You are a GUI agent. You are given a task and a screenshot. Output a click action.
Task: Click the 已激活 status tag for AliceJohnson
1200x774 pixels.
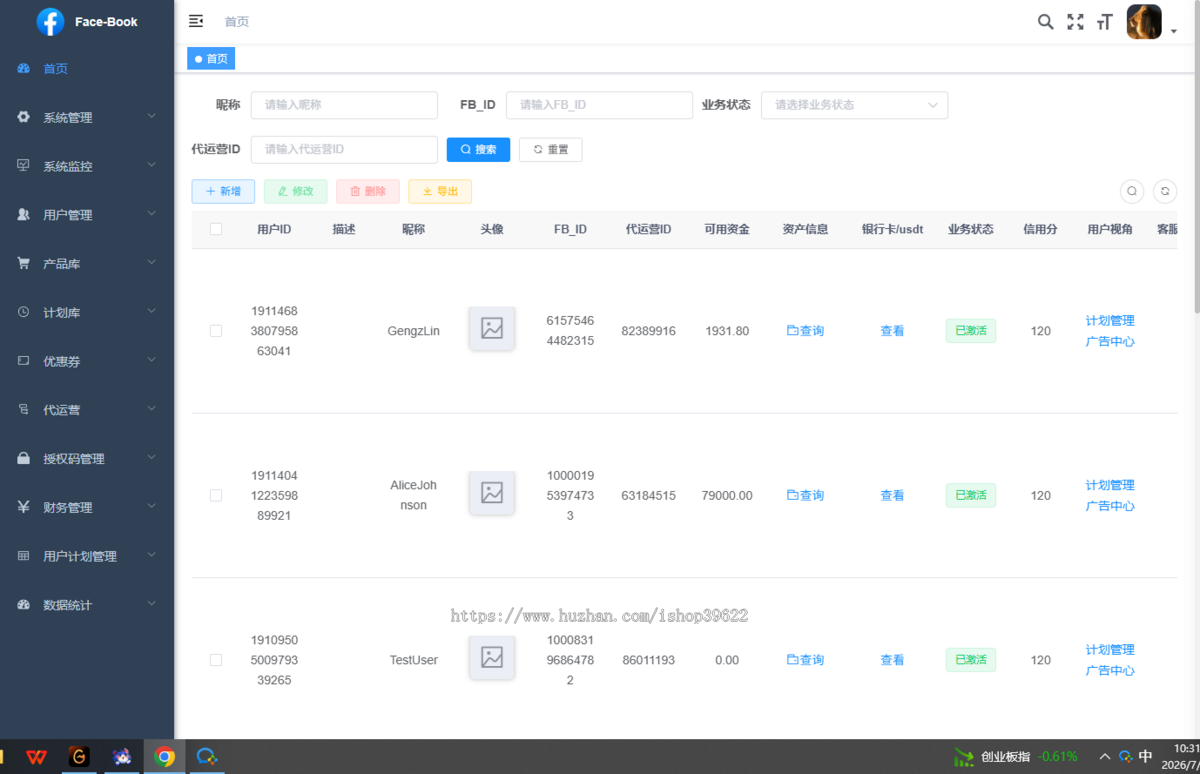coord(971,495)
